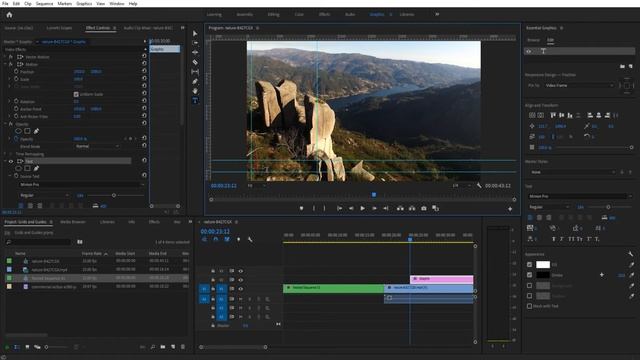The height and width of the screenshot is (360, 640).
Task: Open the File menu
Action: 5,4
